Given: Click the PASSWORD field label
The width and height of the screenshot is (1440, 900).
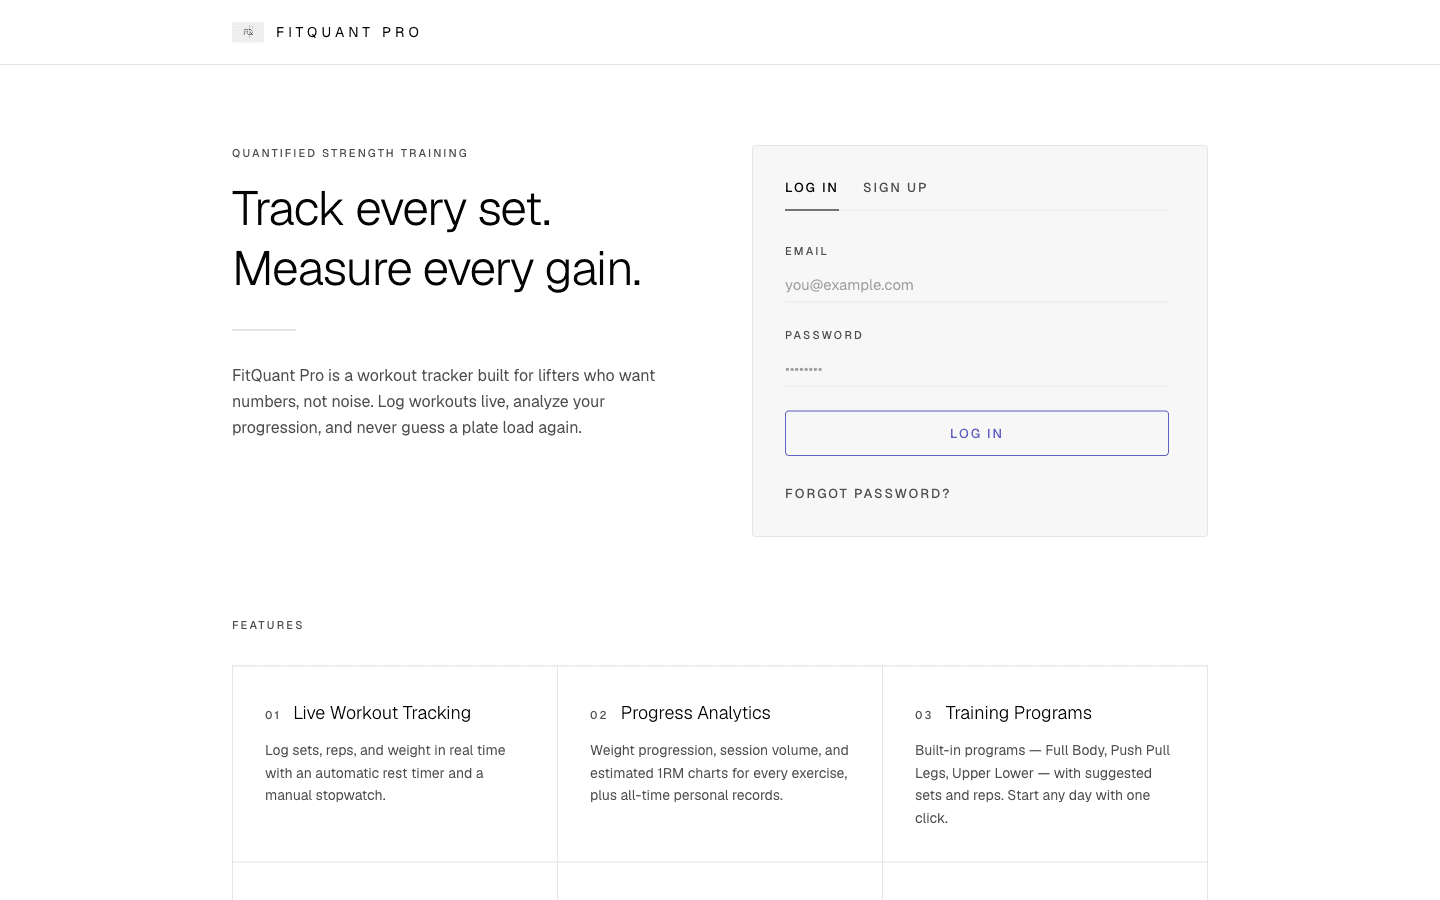Looking at the screenshot, I should tap(824, 335).
